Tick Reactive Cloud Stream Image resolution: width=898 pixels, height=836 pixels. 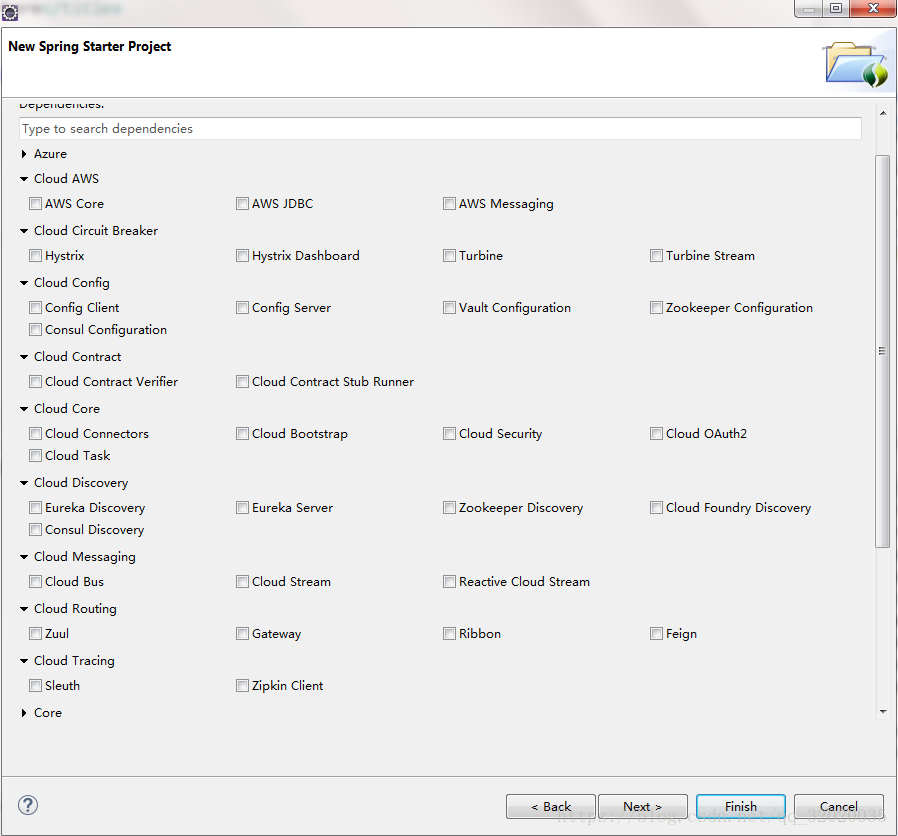click(x=449, y=581)
